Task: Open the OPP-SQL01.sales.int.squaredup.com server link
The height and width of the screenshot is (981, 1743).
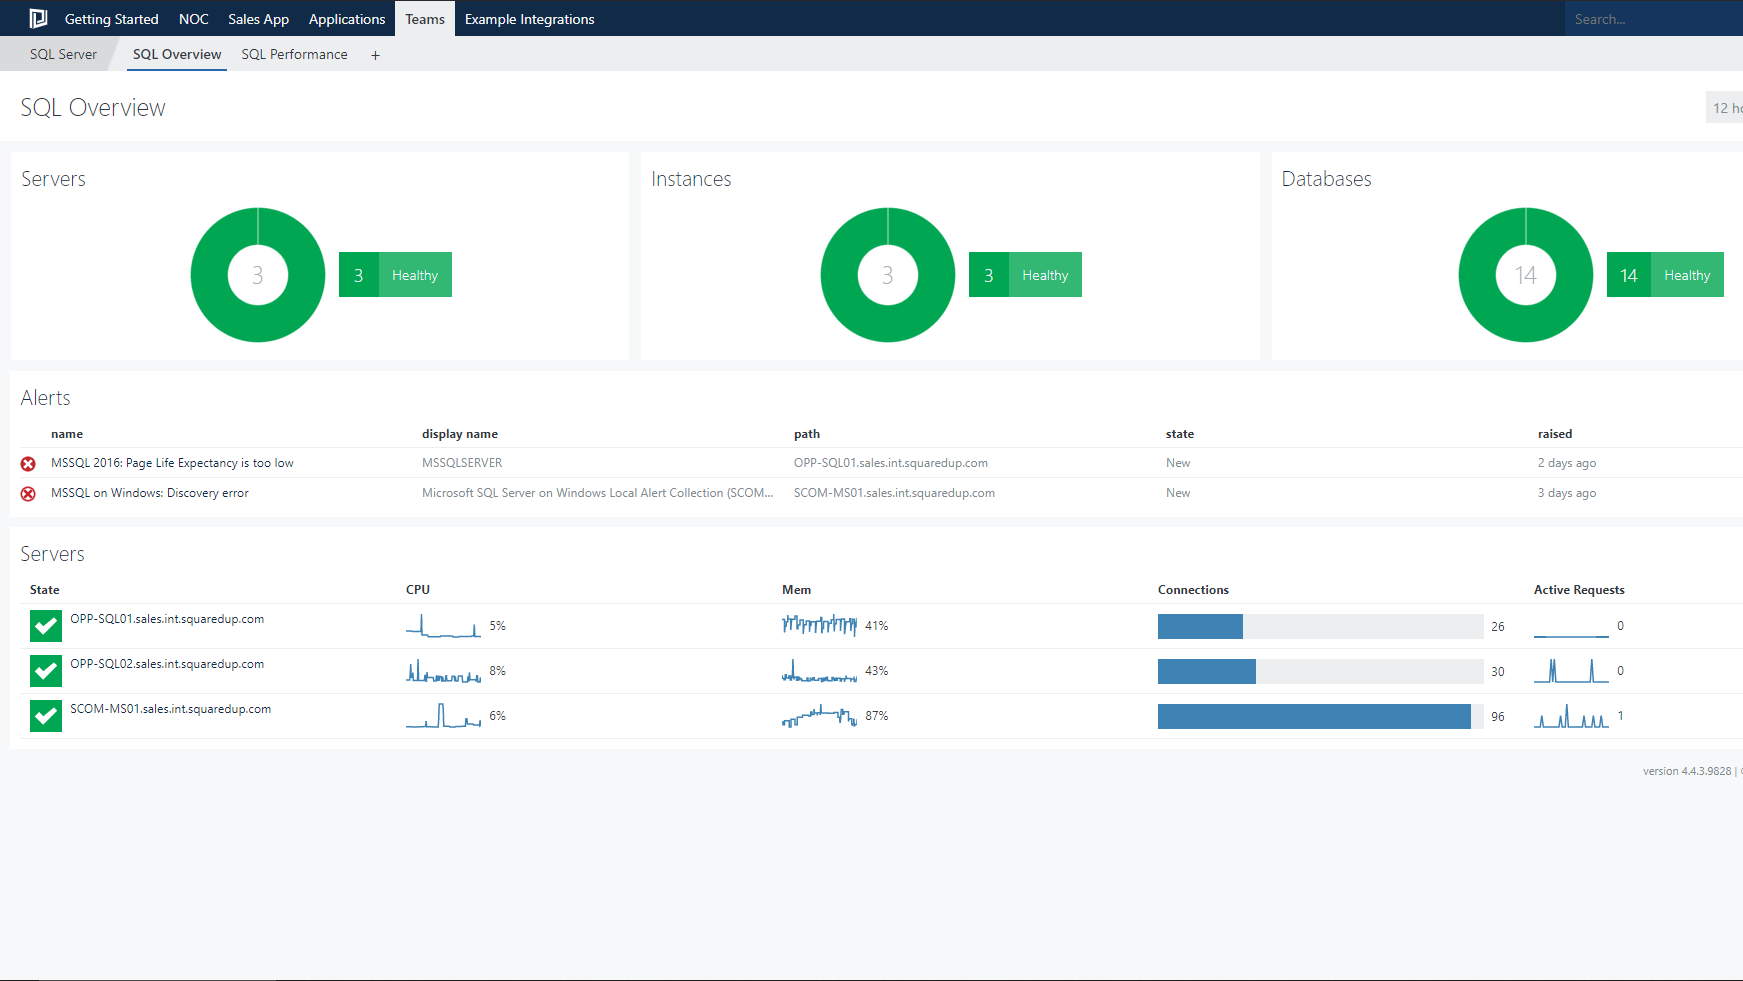Action: point(167,619)
